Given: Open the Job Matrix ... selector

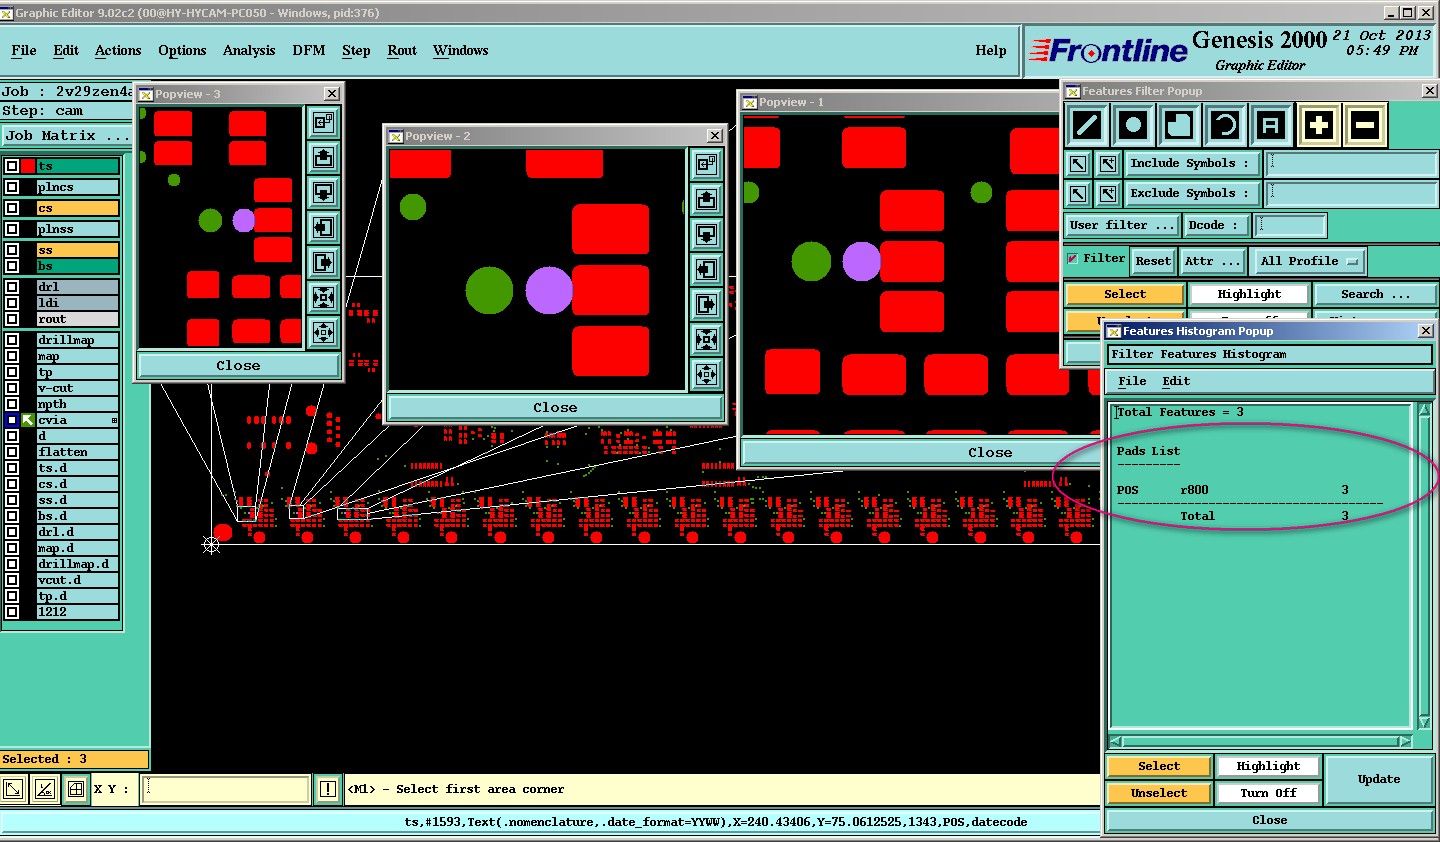Looking at the screenshot, I should pyautogui.click(x=67, y=135).
